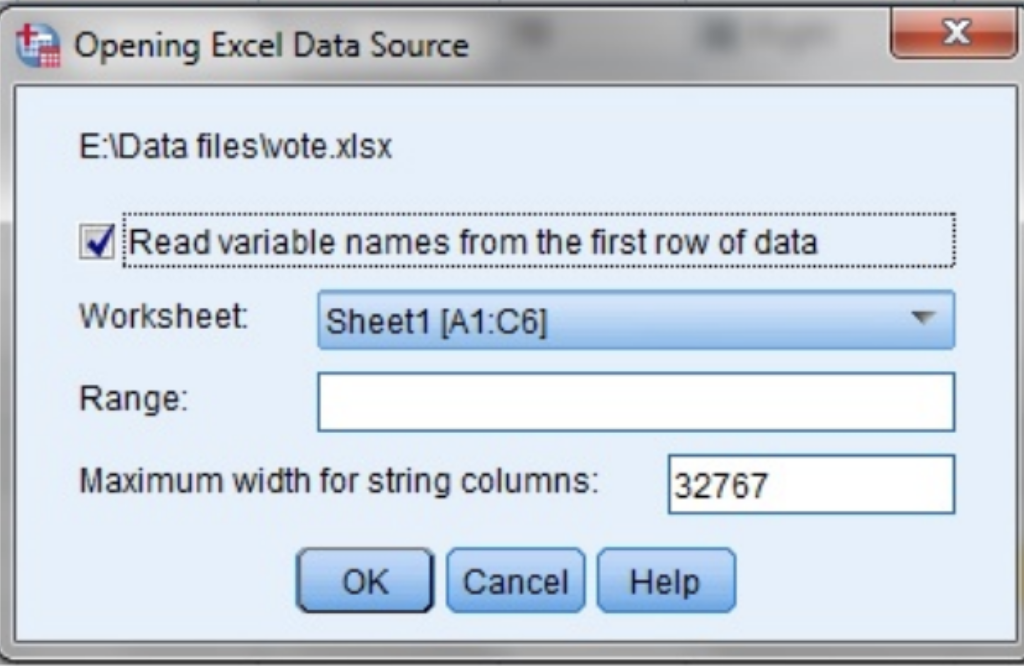
Task: Click inside the empty Range field
Action: pos(635,402)
